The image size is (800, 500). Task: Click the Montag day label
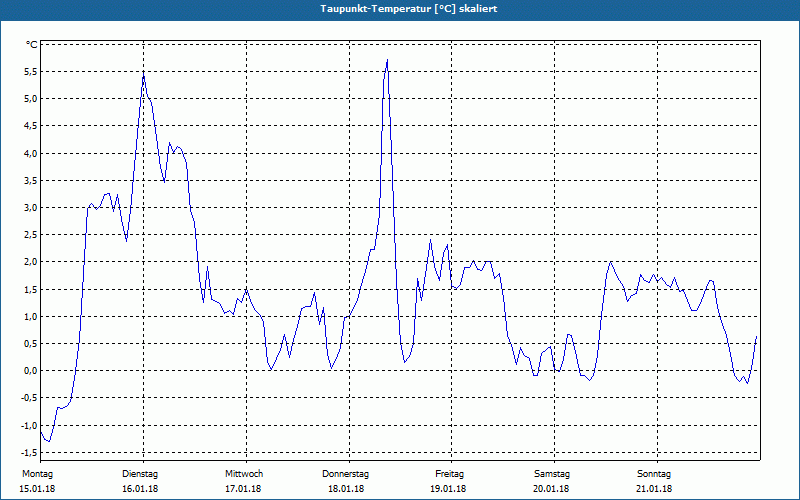point(37,474)
